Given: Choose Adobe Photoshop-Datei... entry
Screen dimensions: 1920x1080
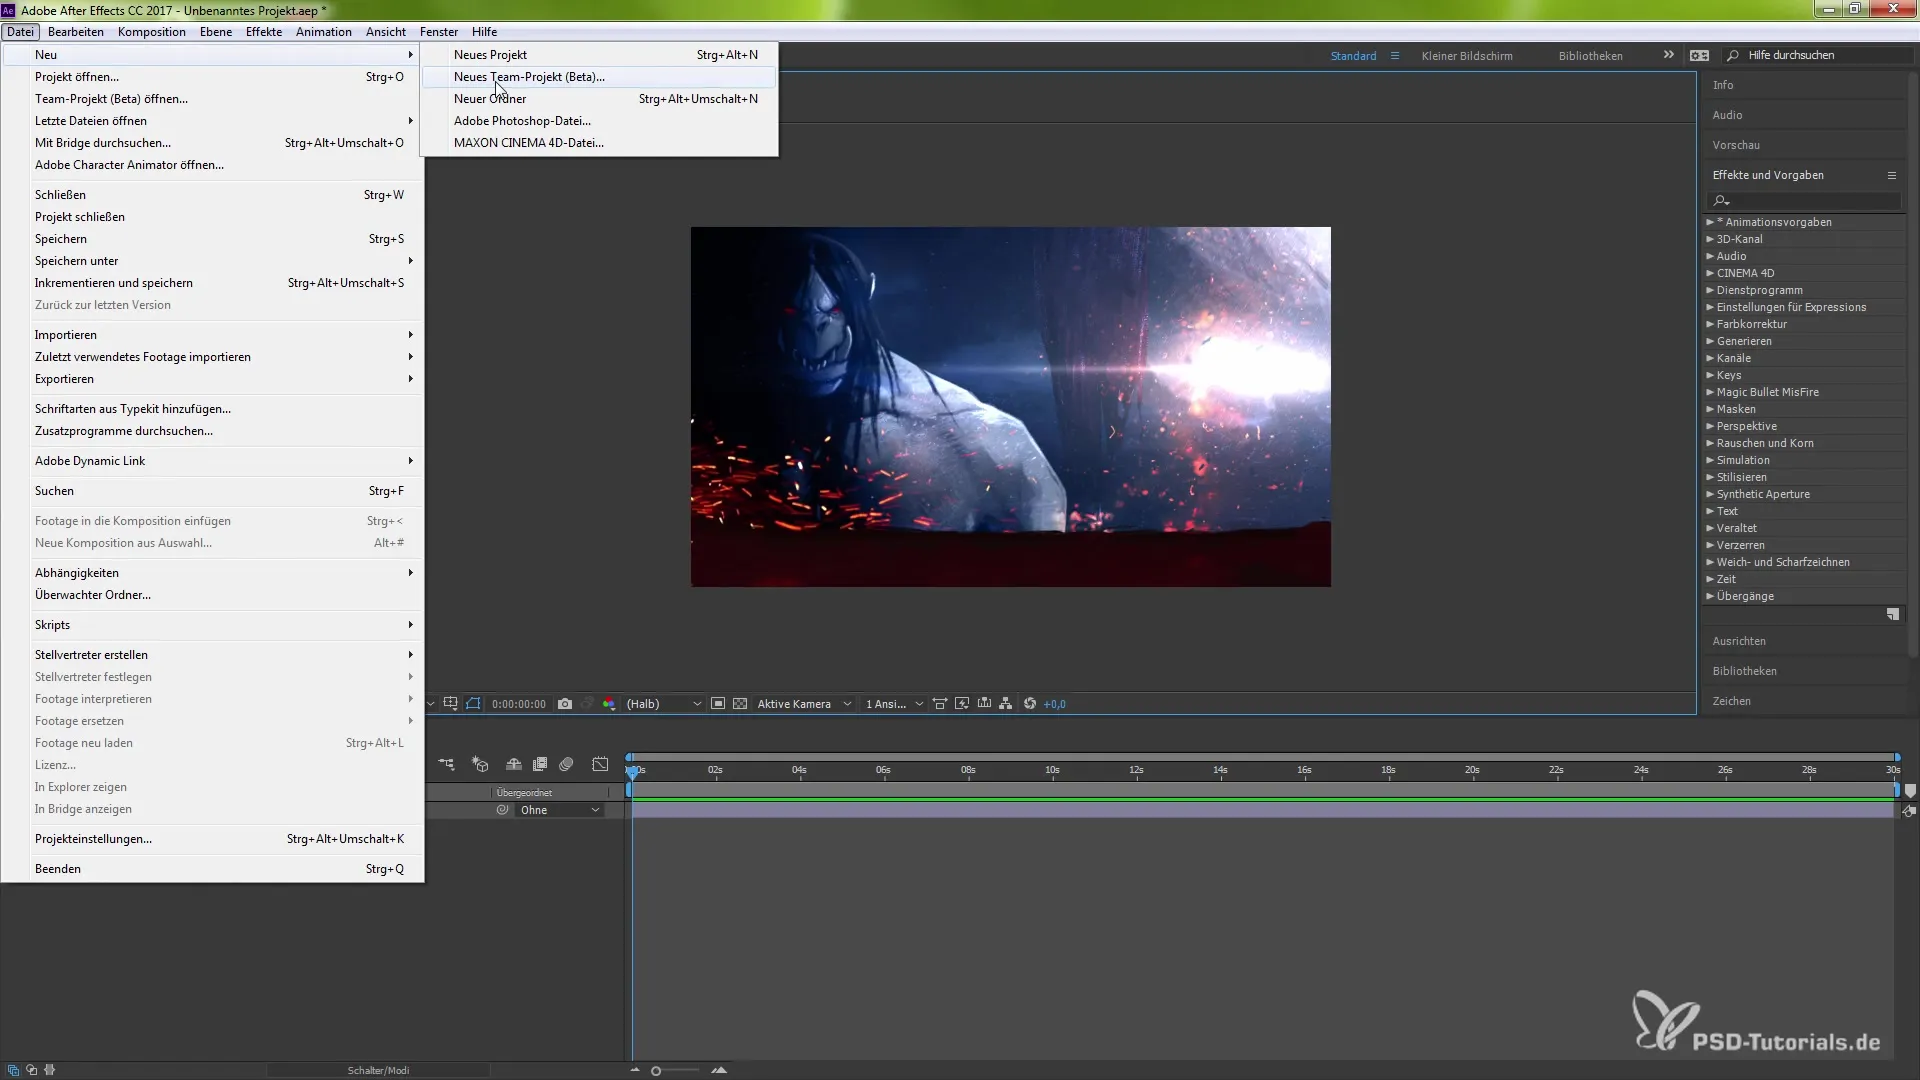Looking at the screenshot, I should pos(598,121).
